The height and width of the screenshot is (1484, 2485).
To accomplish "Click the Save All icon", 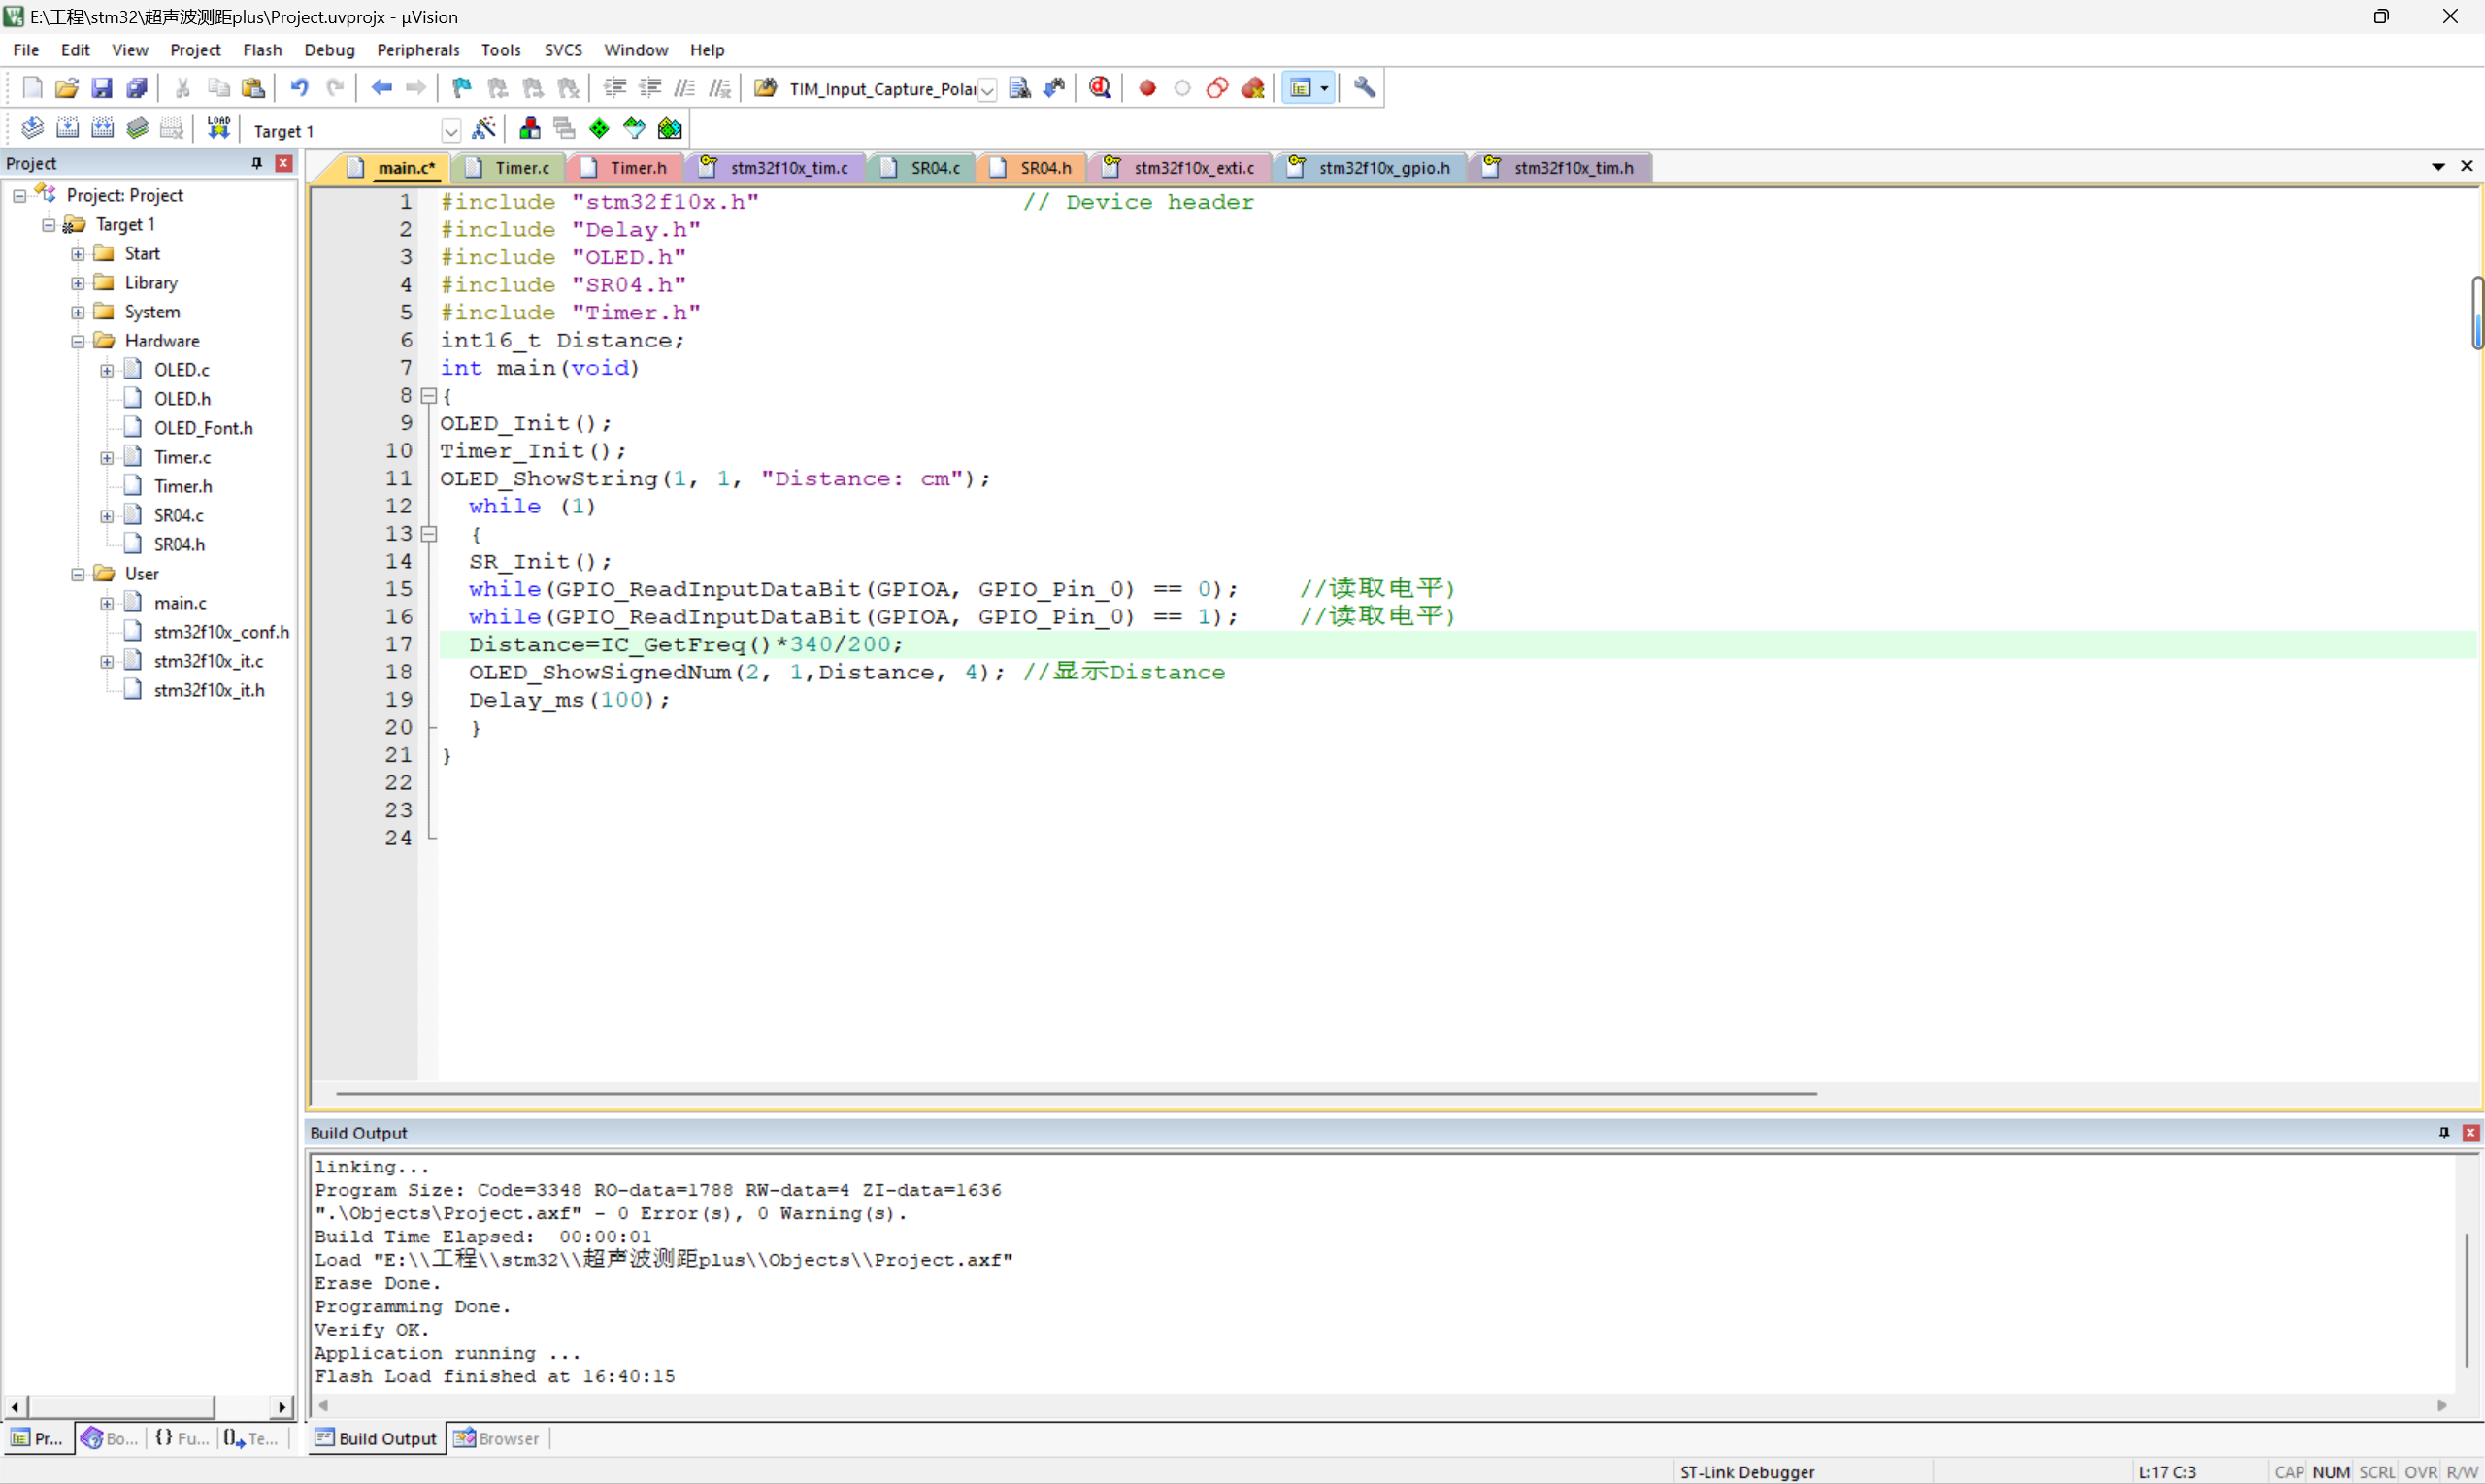I will tap(137, 88).
